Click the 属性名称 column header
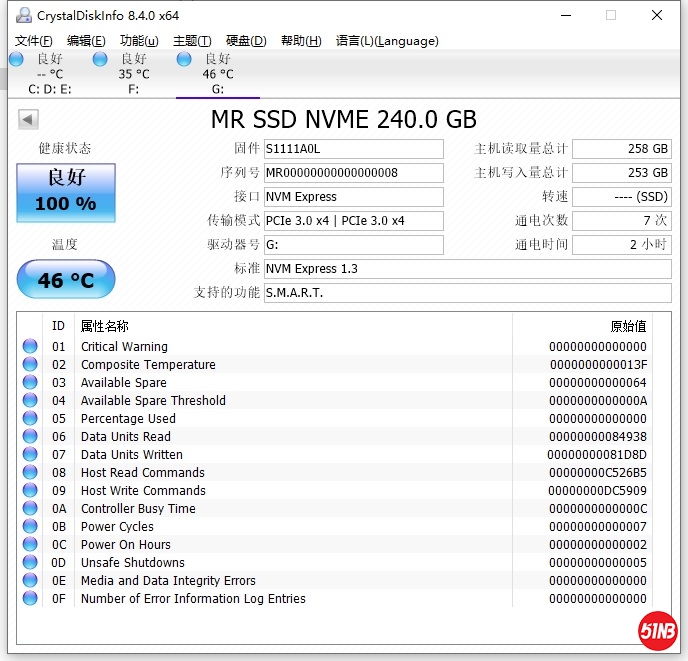 105,326
